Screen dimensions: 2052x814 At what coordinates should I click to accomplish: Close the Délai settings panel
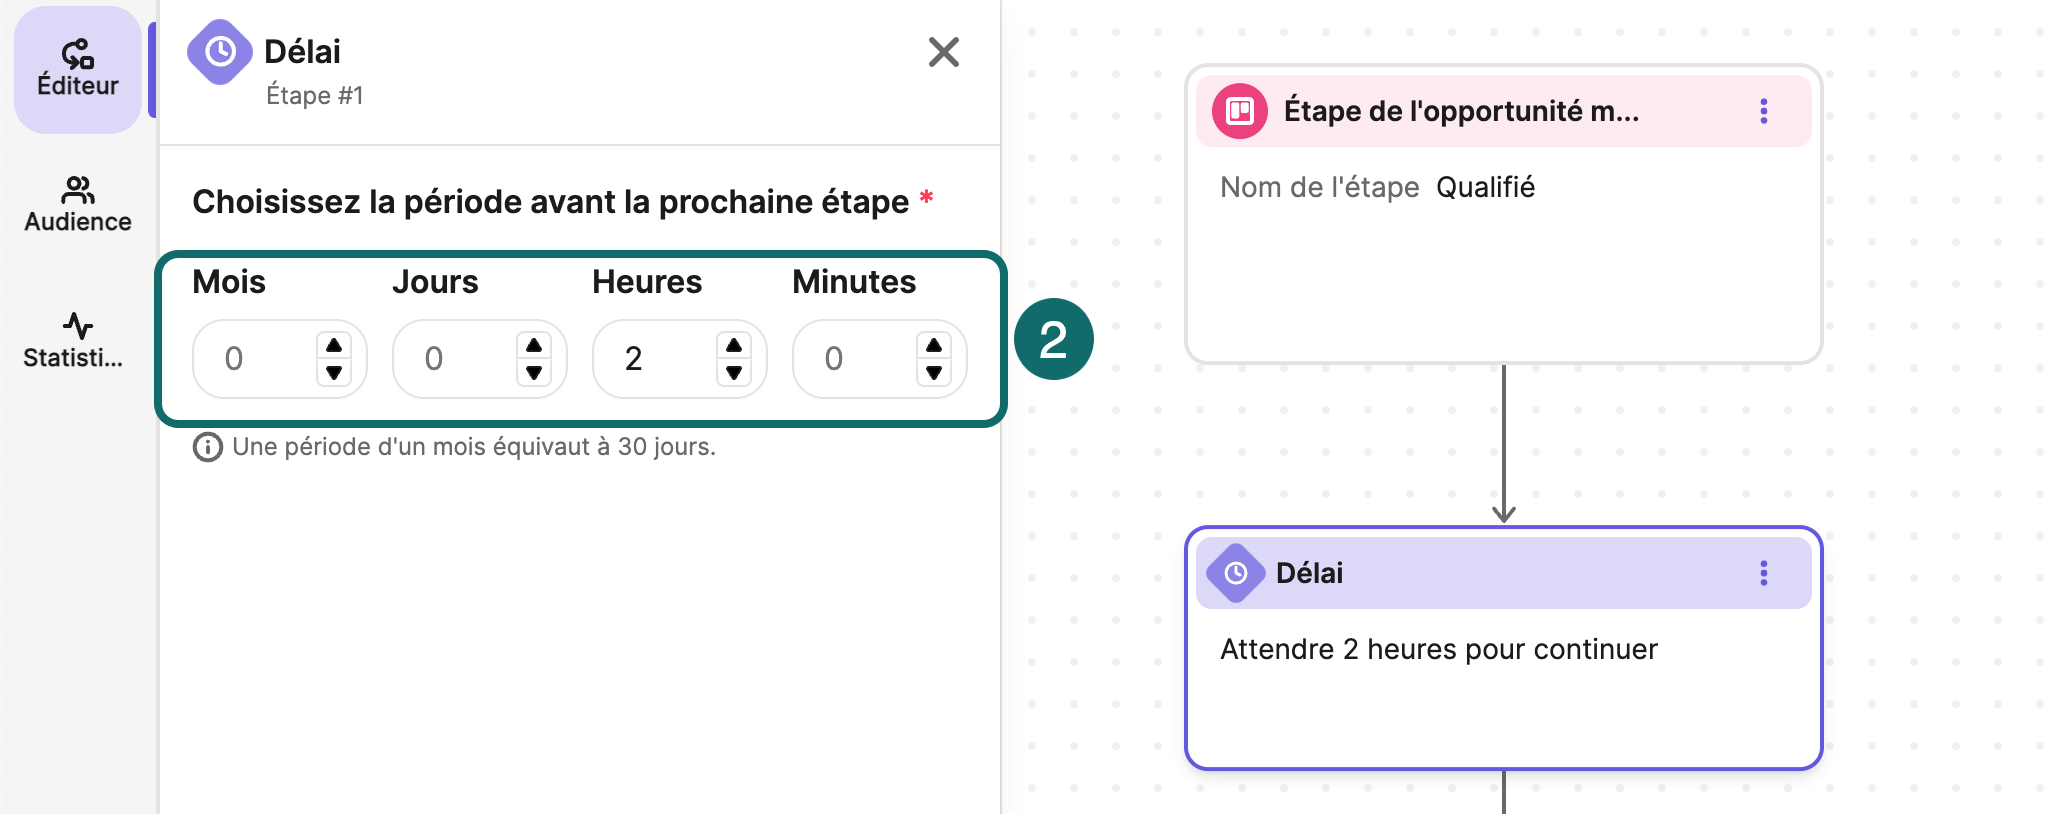pyautogui.click(x=943, y=52)
